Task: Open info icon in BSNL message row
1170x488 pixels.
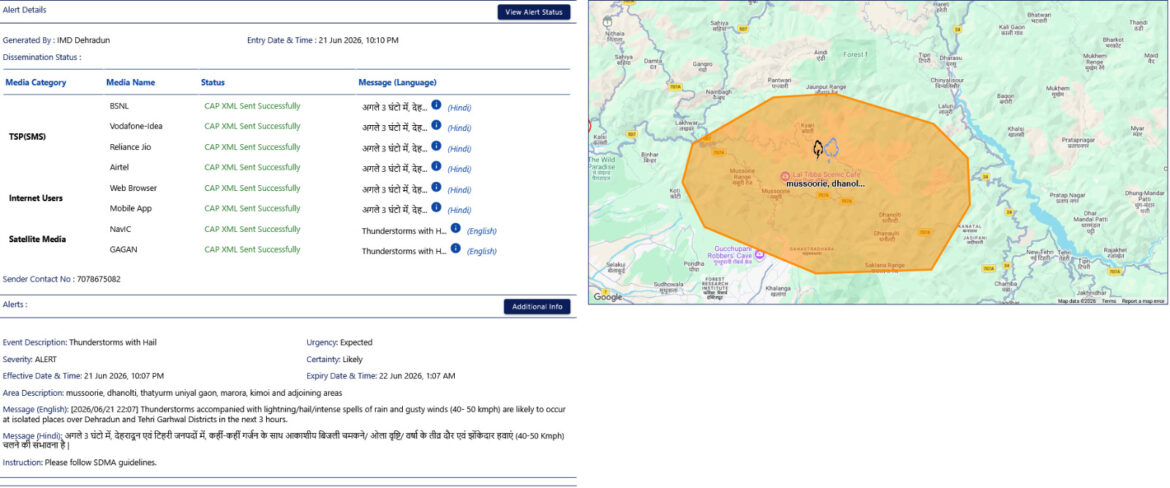Action: click(x=437, y=105)
